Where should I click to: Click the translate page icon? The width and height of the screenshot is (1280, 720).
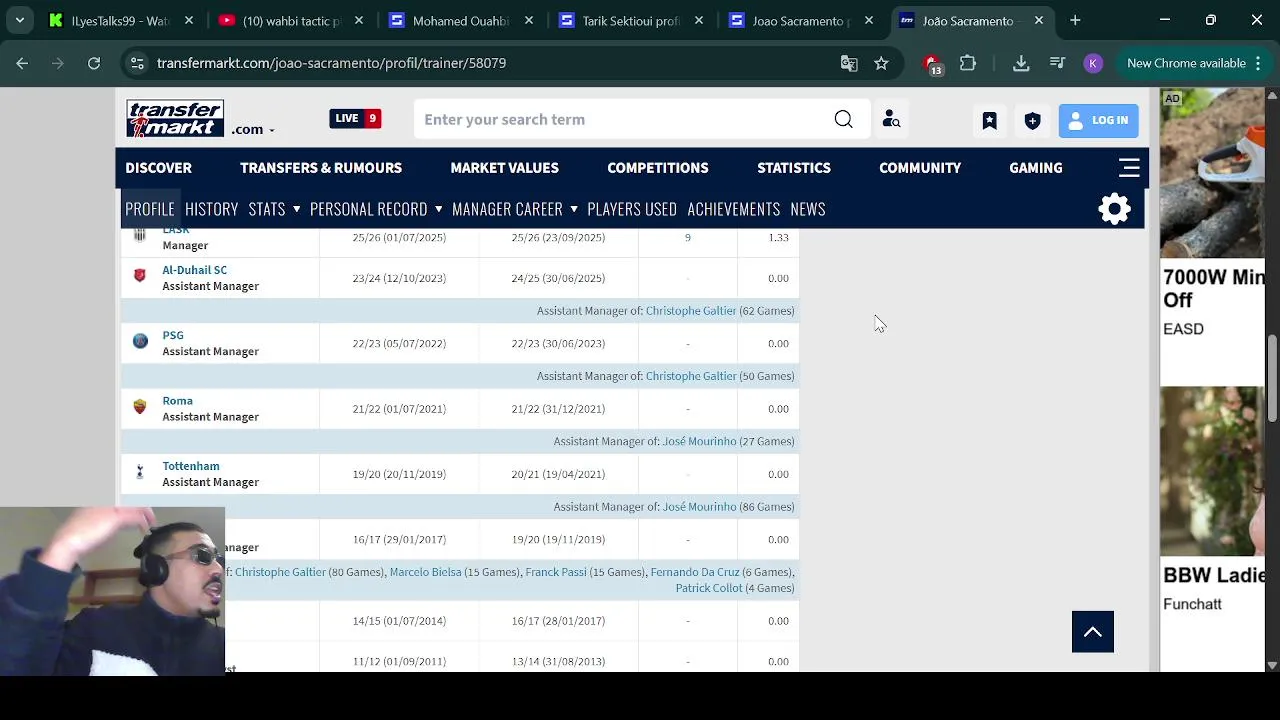tap(849, 63)
